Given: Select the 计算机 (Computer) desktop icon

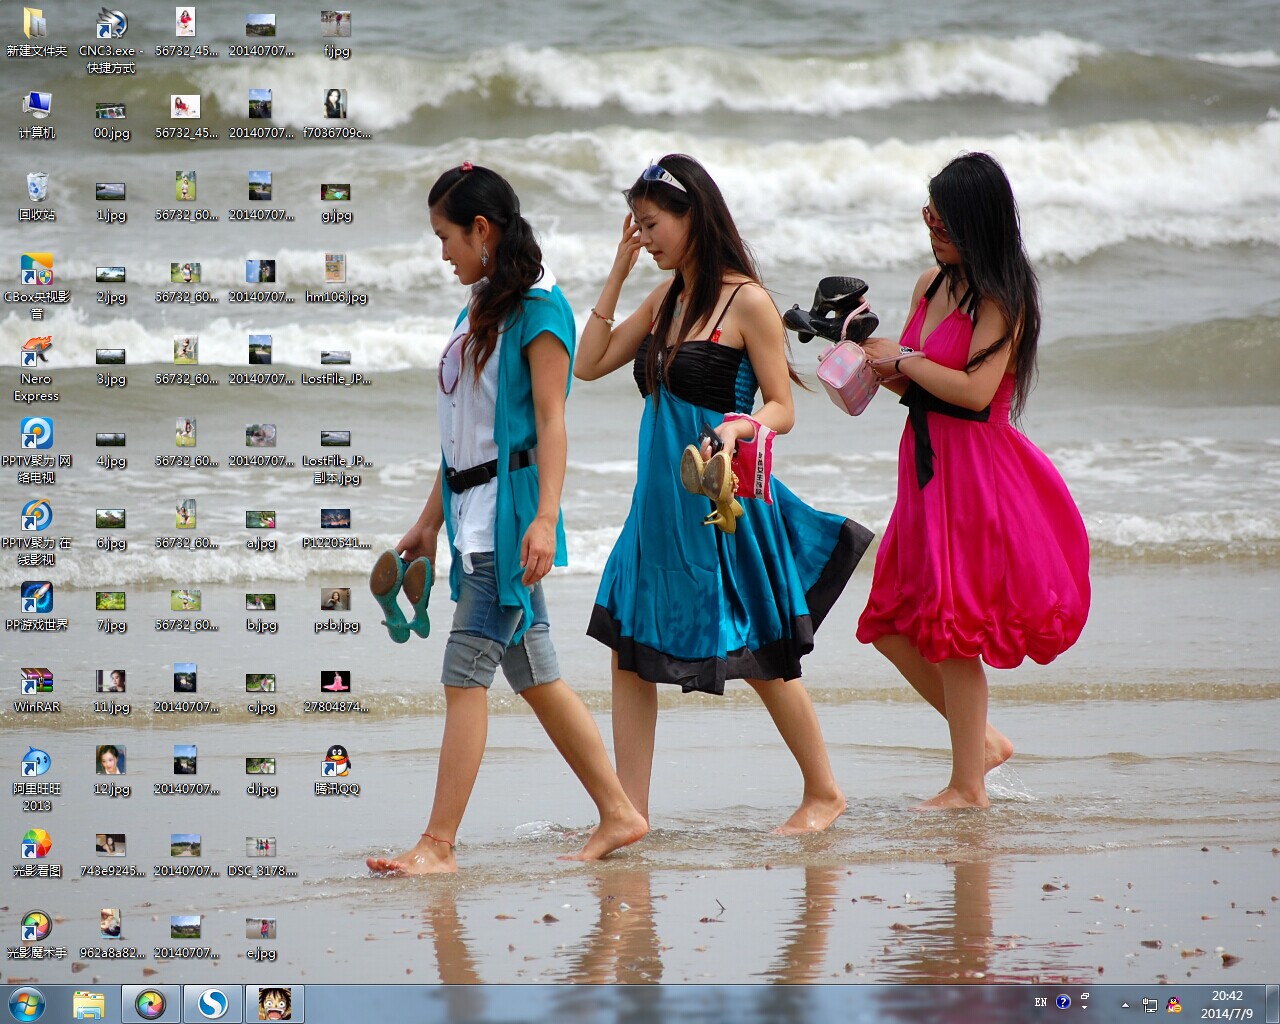Looking at the screenshot, I should (37, 106).
